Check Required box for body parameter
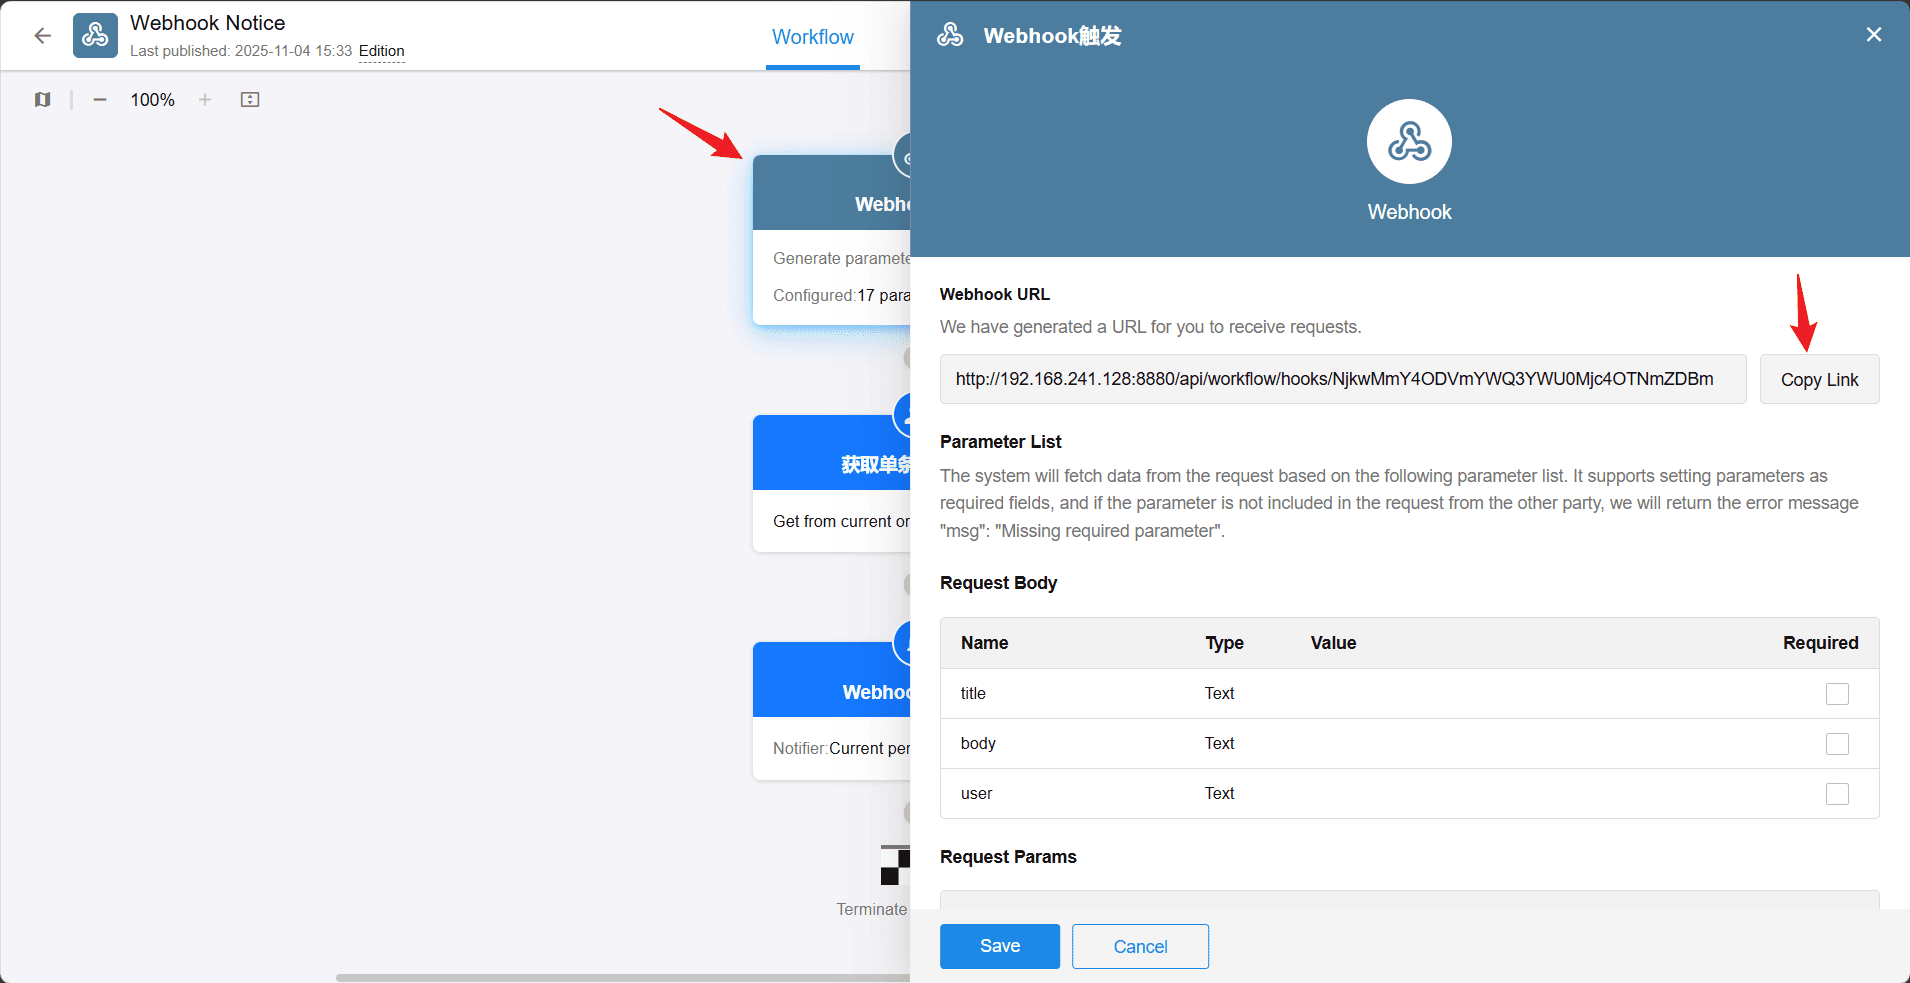The image size is (1910, 983). tap(1836, 744)
